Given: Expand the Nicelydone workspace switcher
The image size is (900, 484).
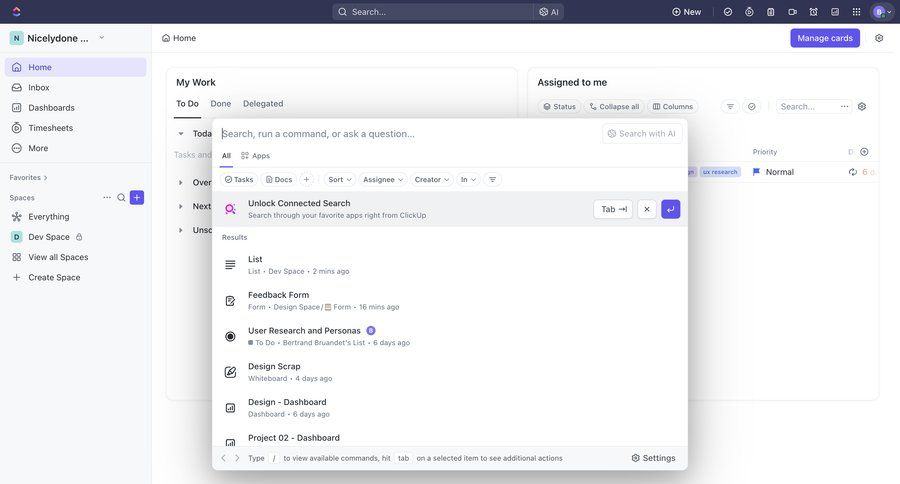Looking at the screenshot, I should click(x=57, y=38).
